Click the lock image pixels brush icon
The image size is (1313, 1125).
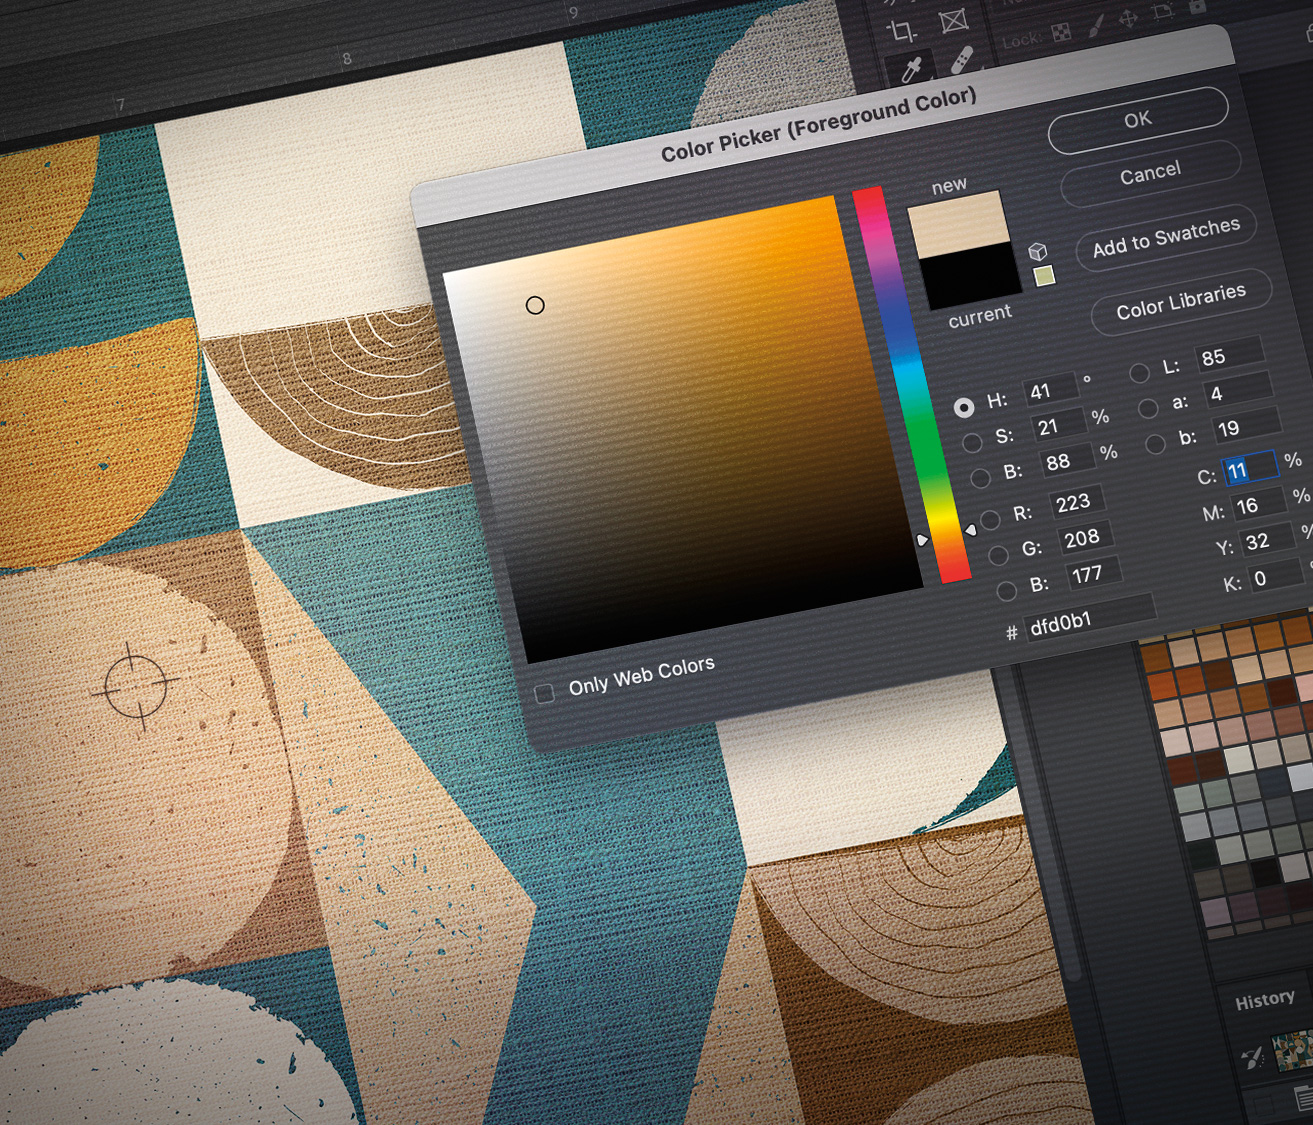[1096, 25]
